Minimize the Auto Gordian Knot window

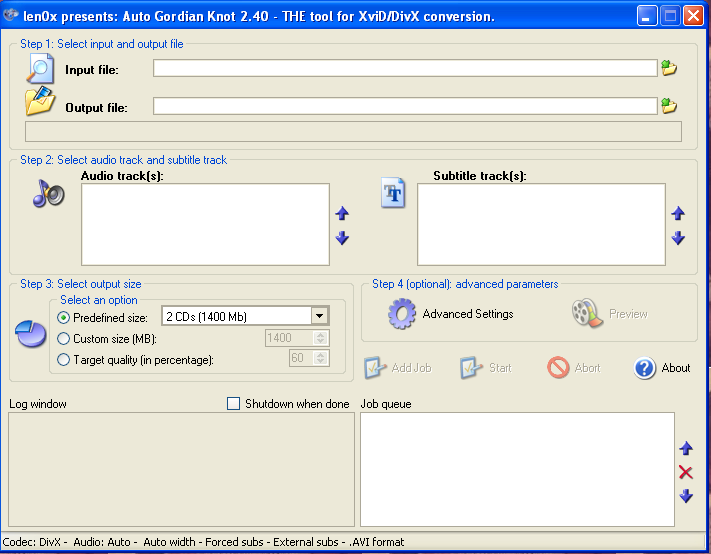tap(647, 16)
